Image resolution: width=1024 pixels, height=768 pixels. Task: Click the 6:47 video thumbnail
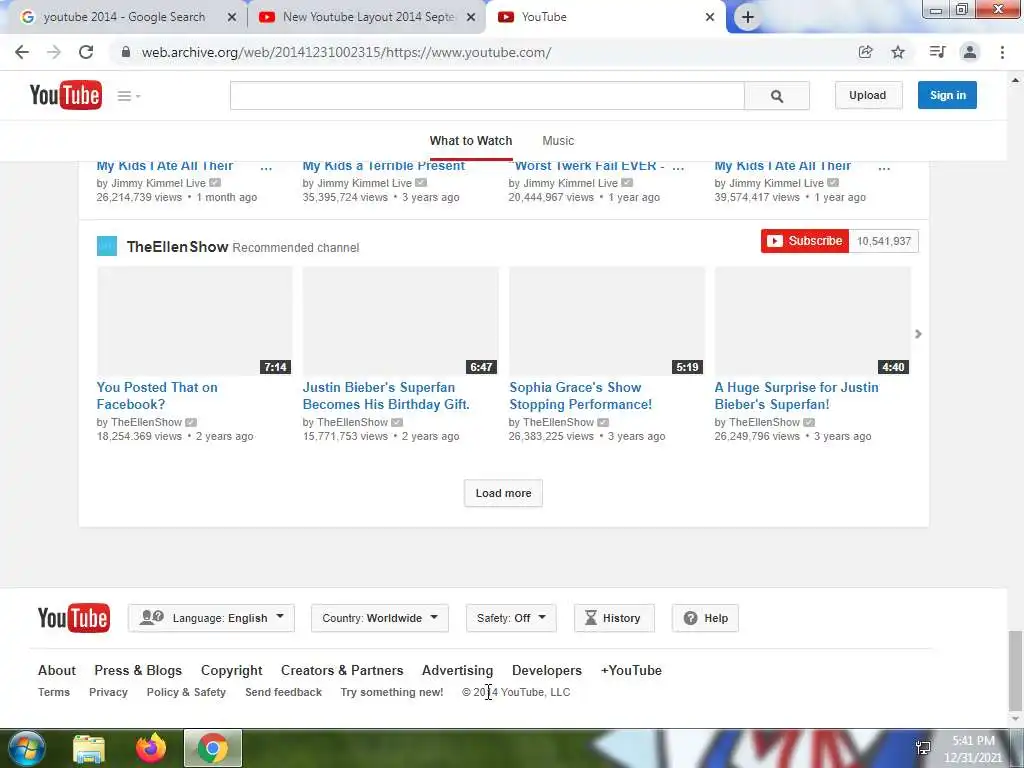pos(400,321)
